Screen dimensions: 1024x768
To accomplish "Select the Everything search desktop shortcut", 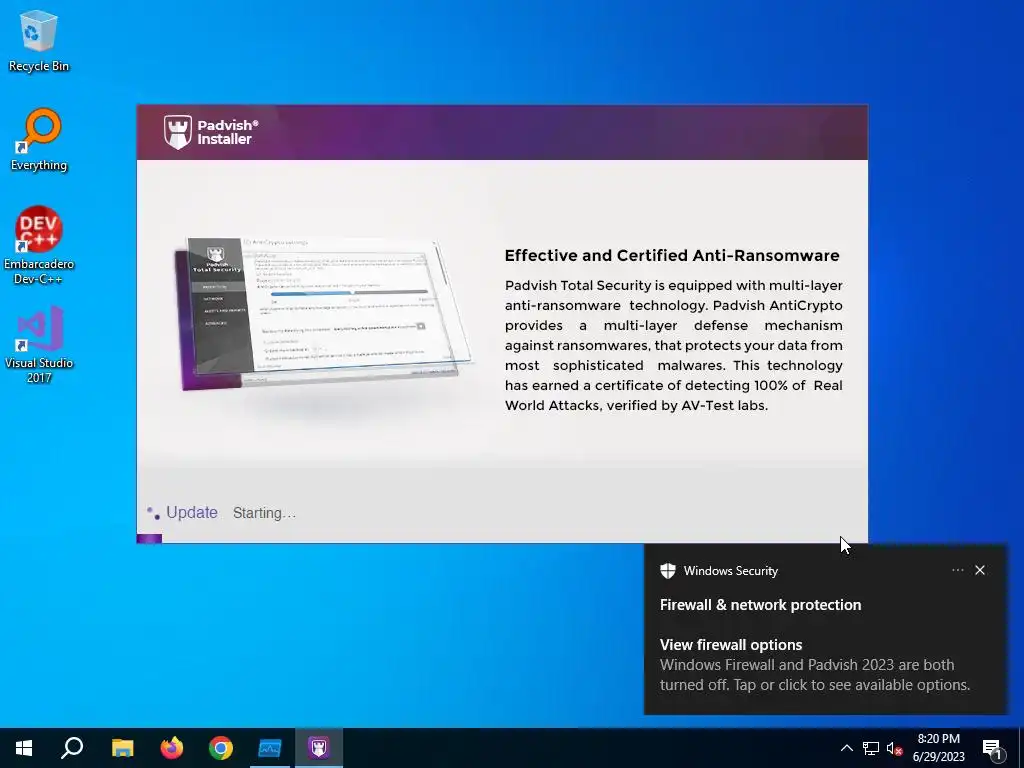I will [39, 140].
